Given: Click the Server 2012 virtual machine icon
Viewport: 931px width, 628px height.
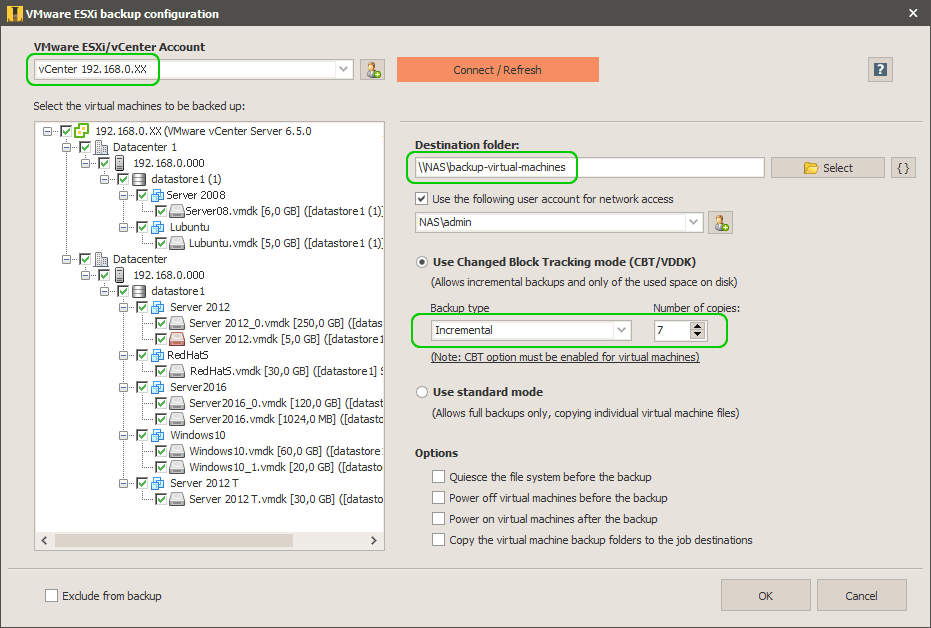Looking at the screenshot, I should coord(158,307).
